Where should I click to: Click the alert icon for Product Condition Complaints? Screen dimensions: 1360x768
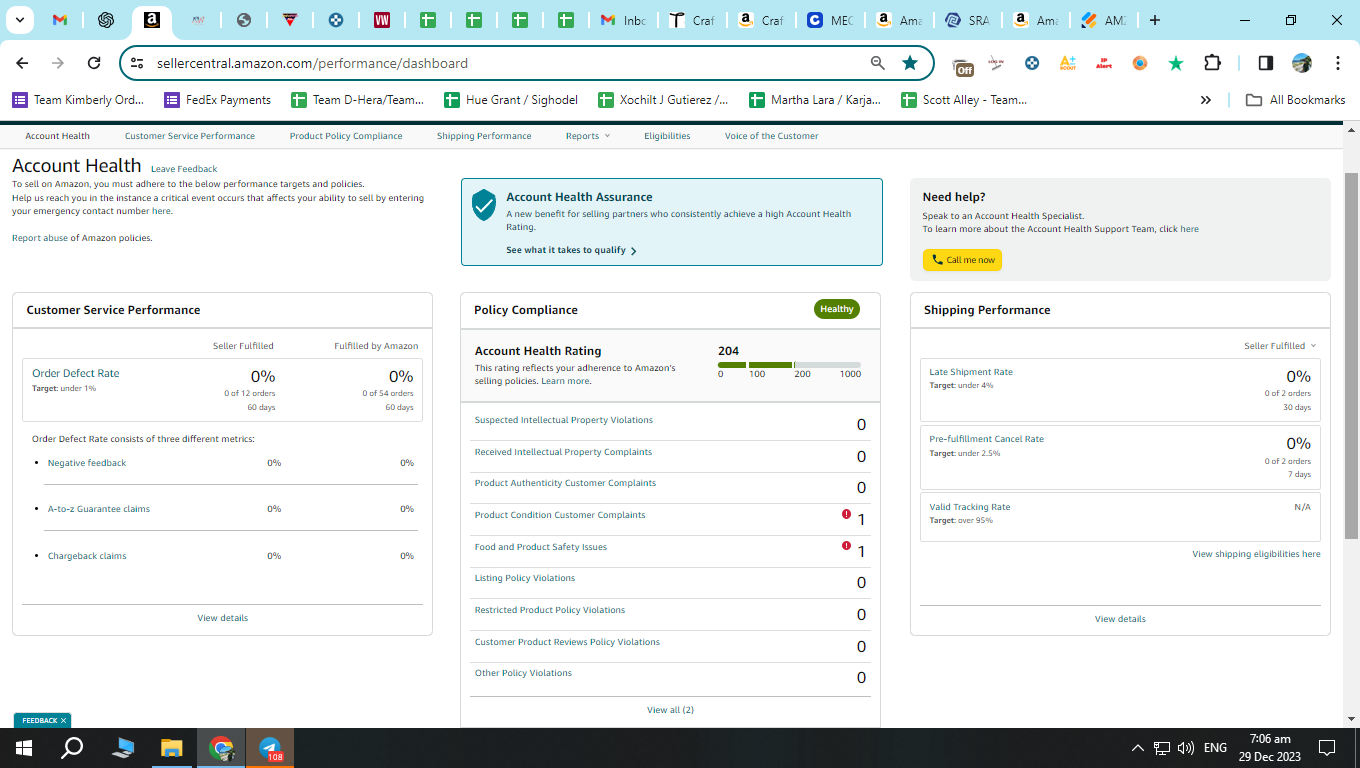coord(846,514)
